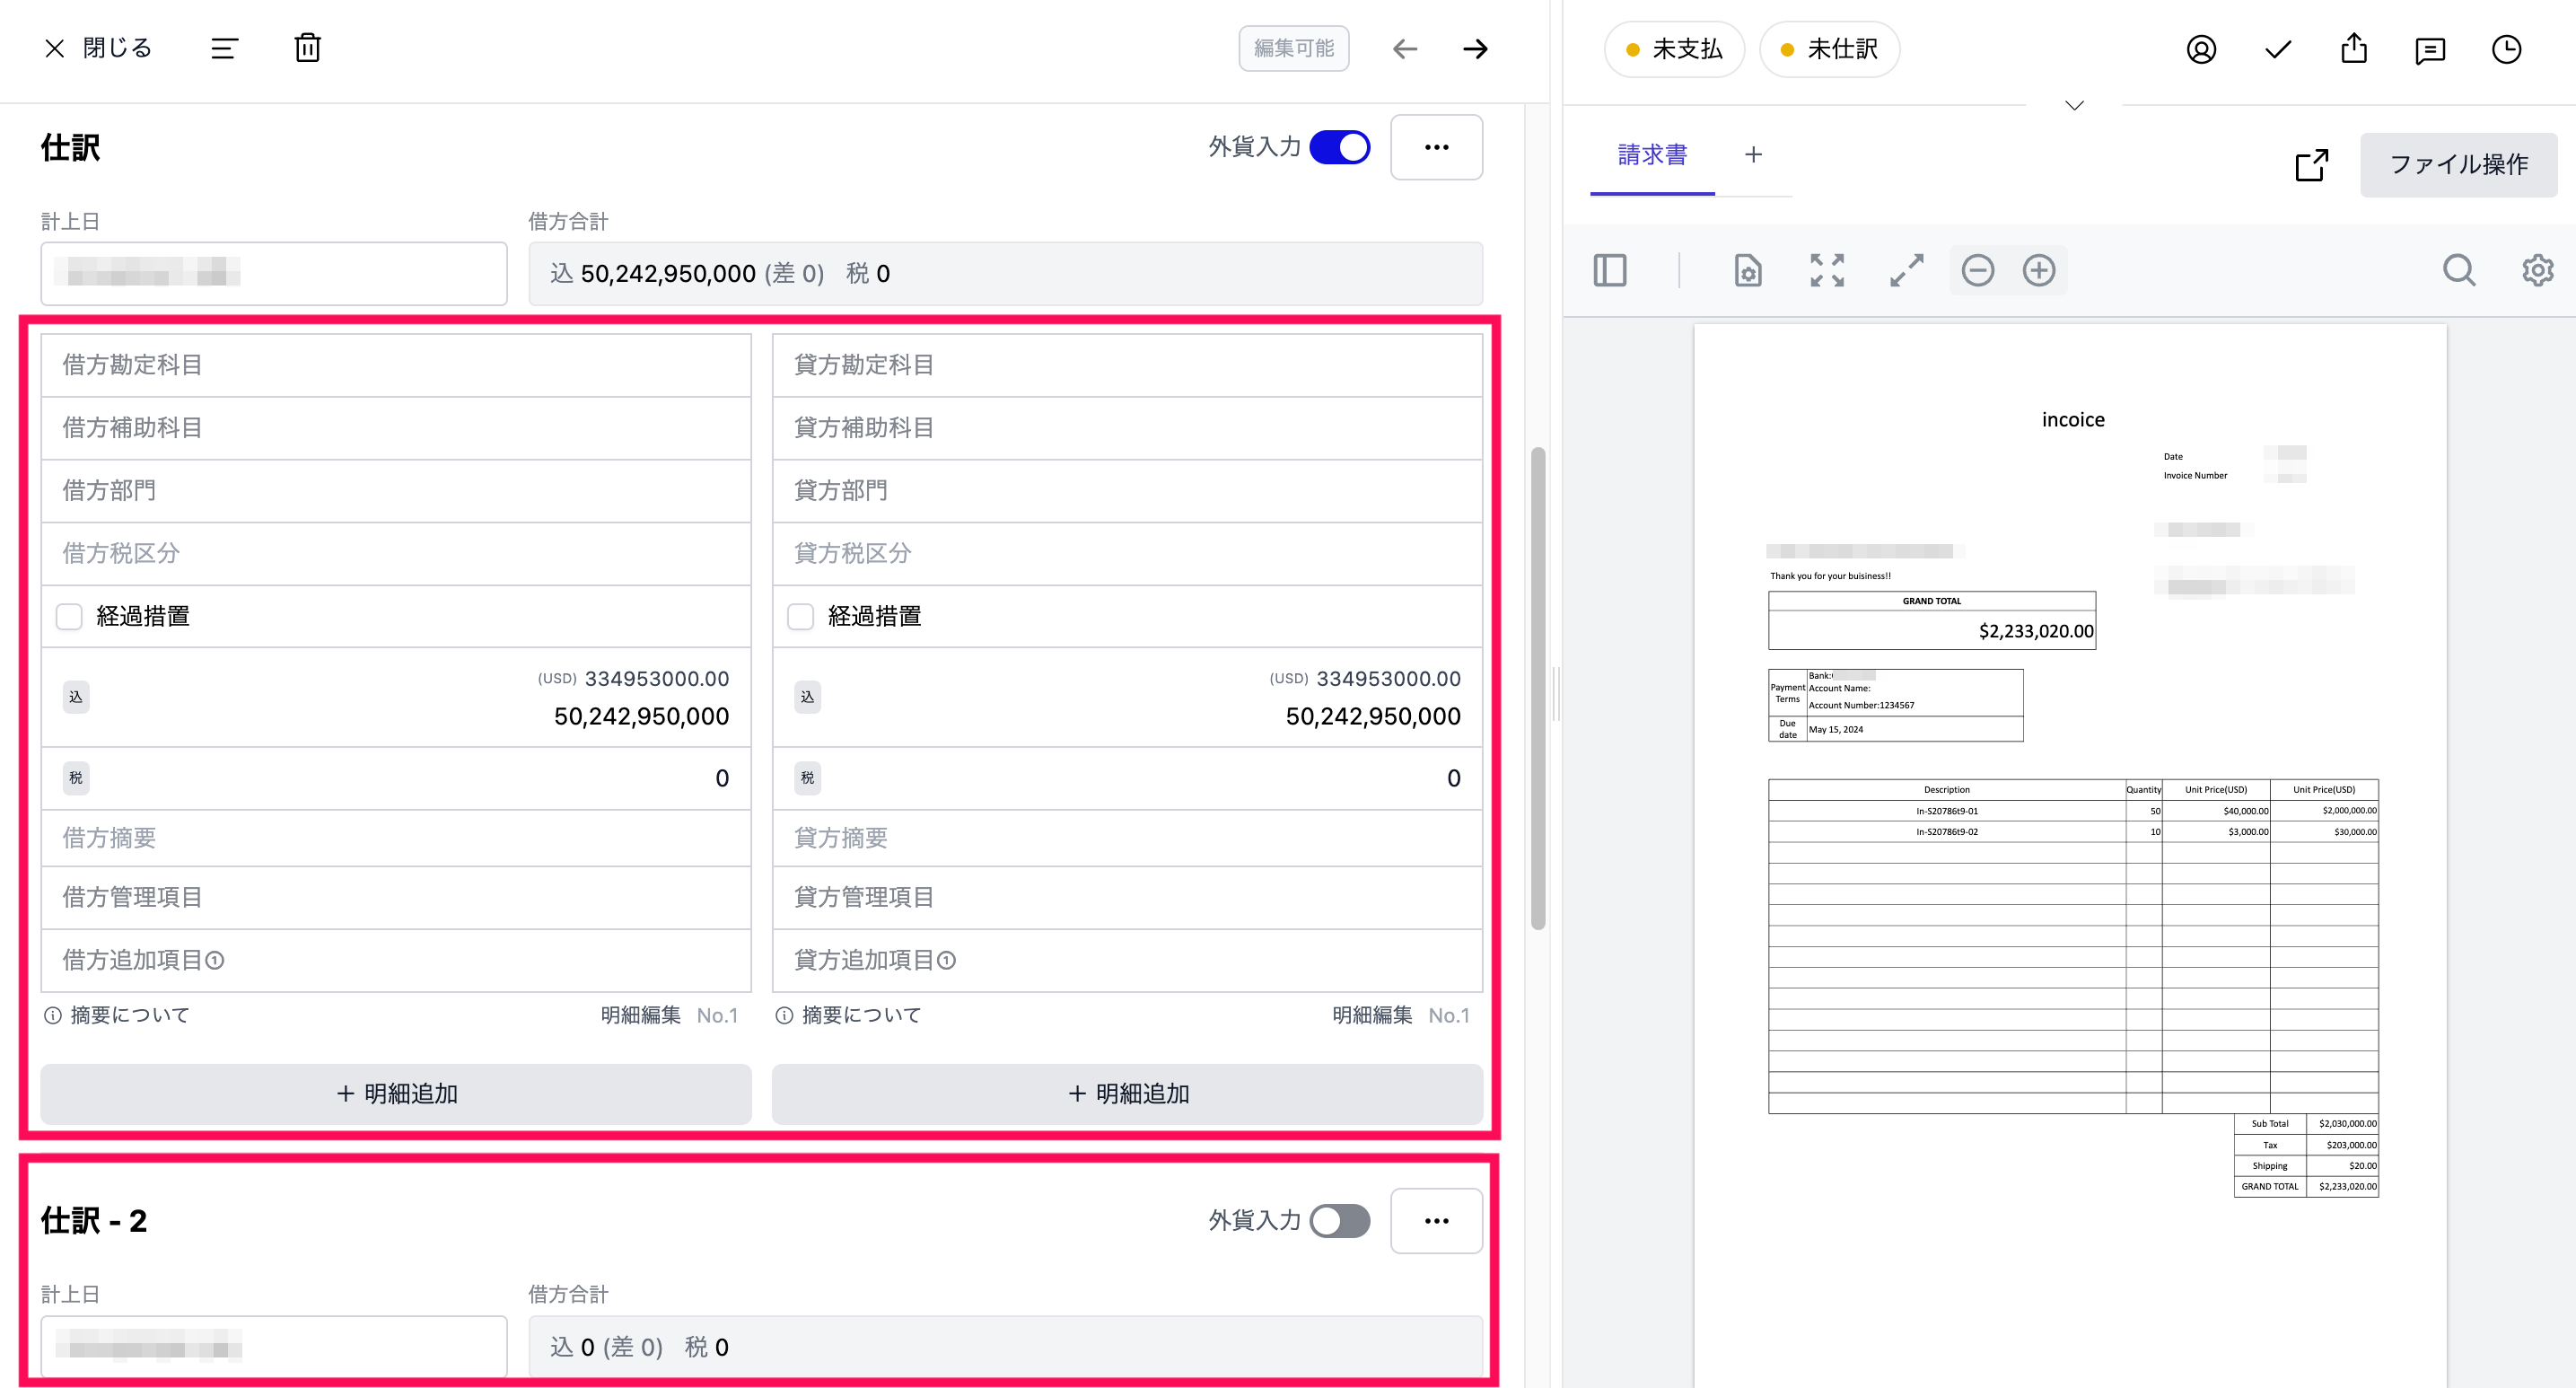Click the 借方追加項目① field
Viewport: 2576px width, 1388px height.
[396, 961]
